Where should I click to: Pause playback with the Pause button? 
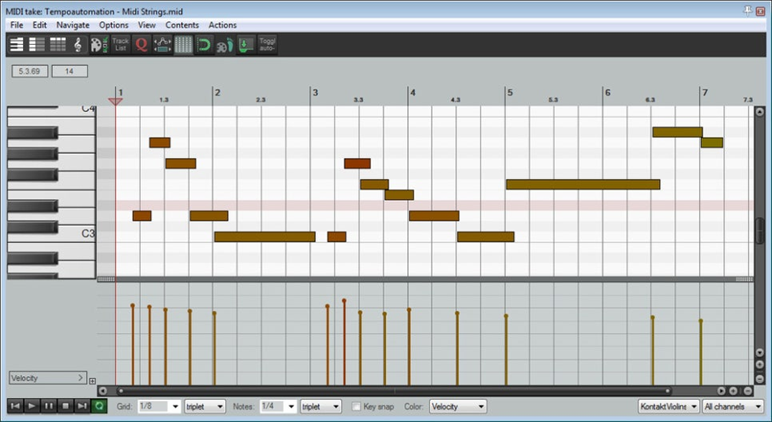(49, 406)
